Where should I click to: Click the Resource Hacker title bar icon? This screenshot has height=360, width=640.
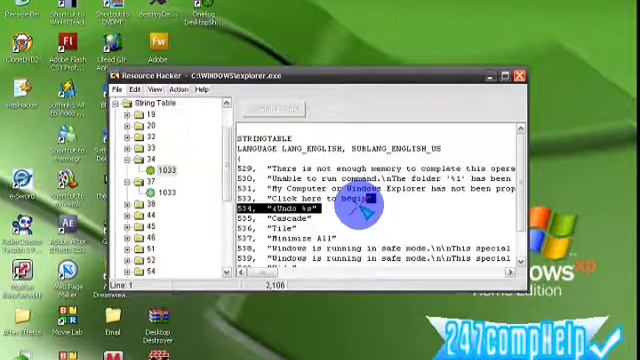point(115,76)
